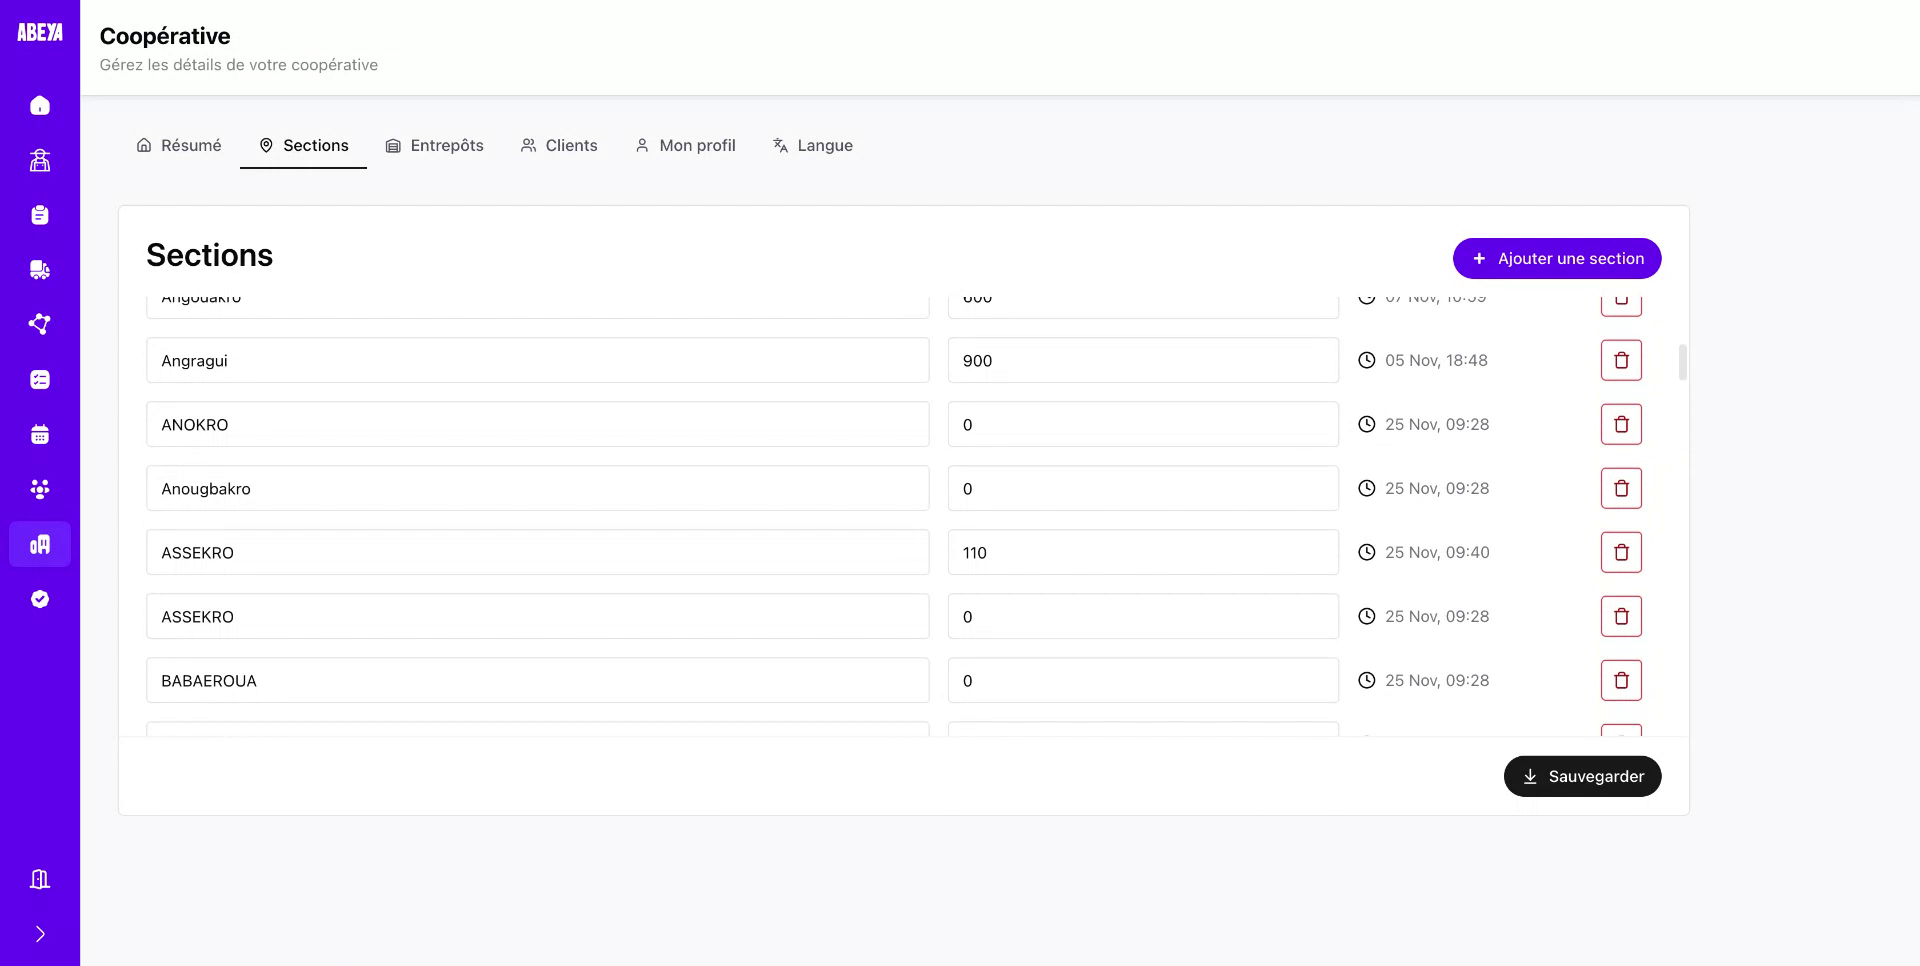Delete the ANOKRO section row
The image size is (1920, 966).
pos(1621,424)
